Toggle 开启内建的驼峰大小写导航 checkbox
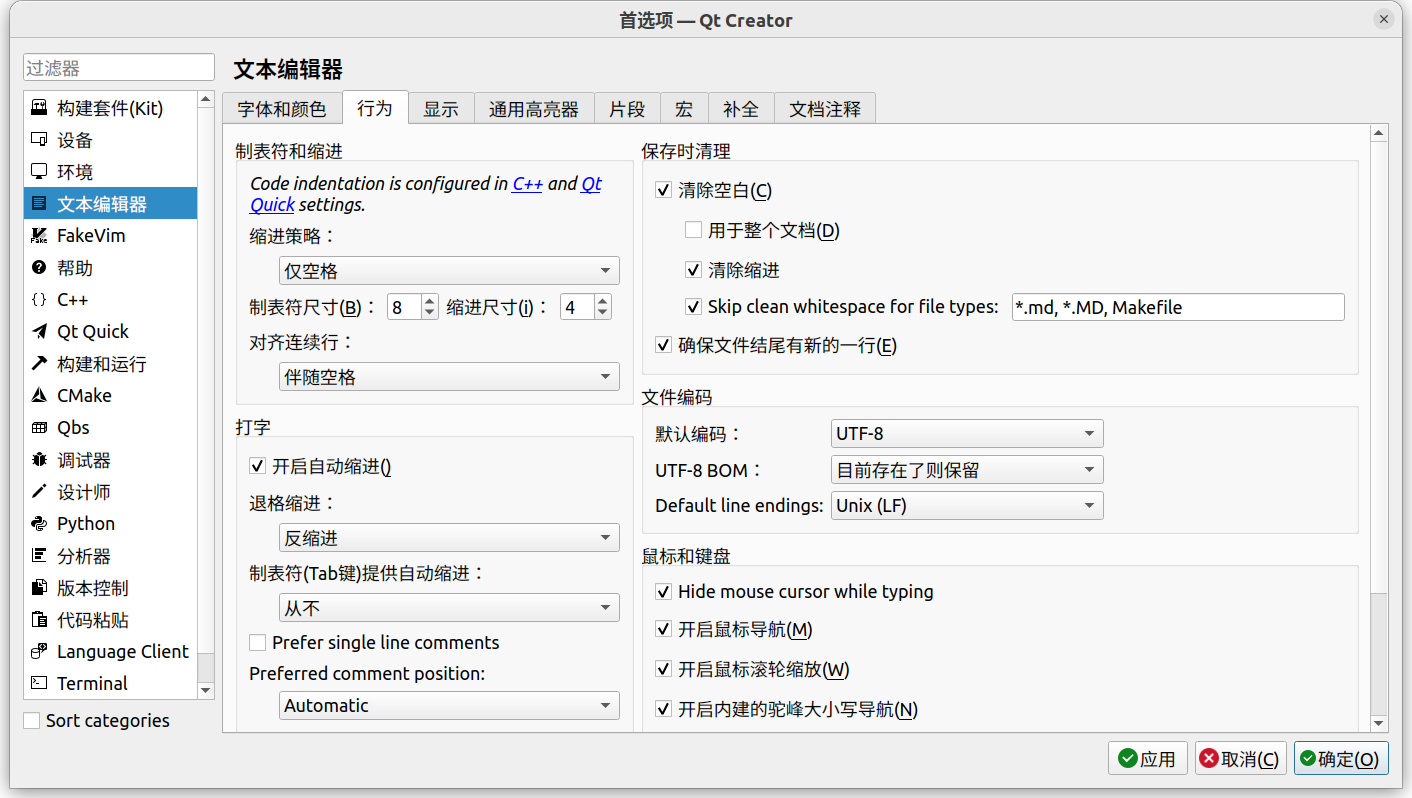 (663, 709)
